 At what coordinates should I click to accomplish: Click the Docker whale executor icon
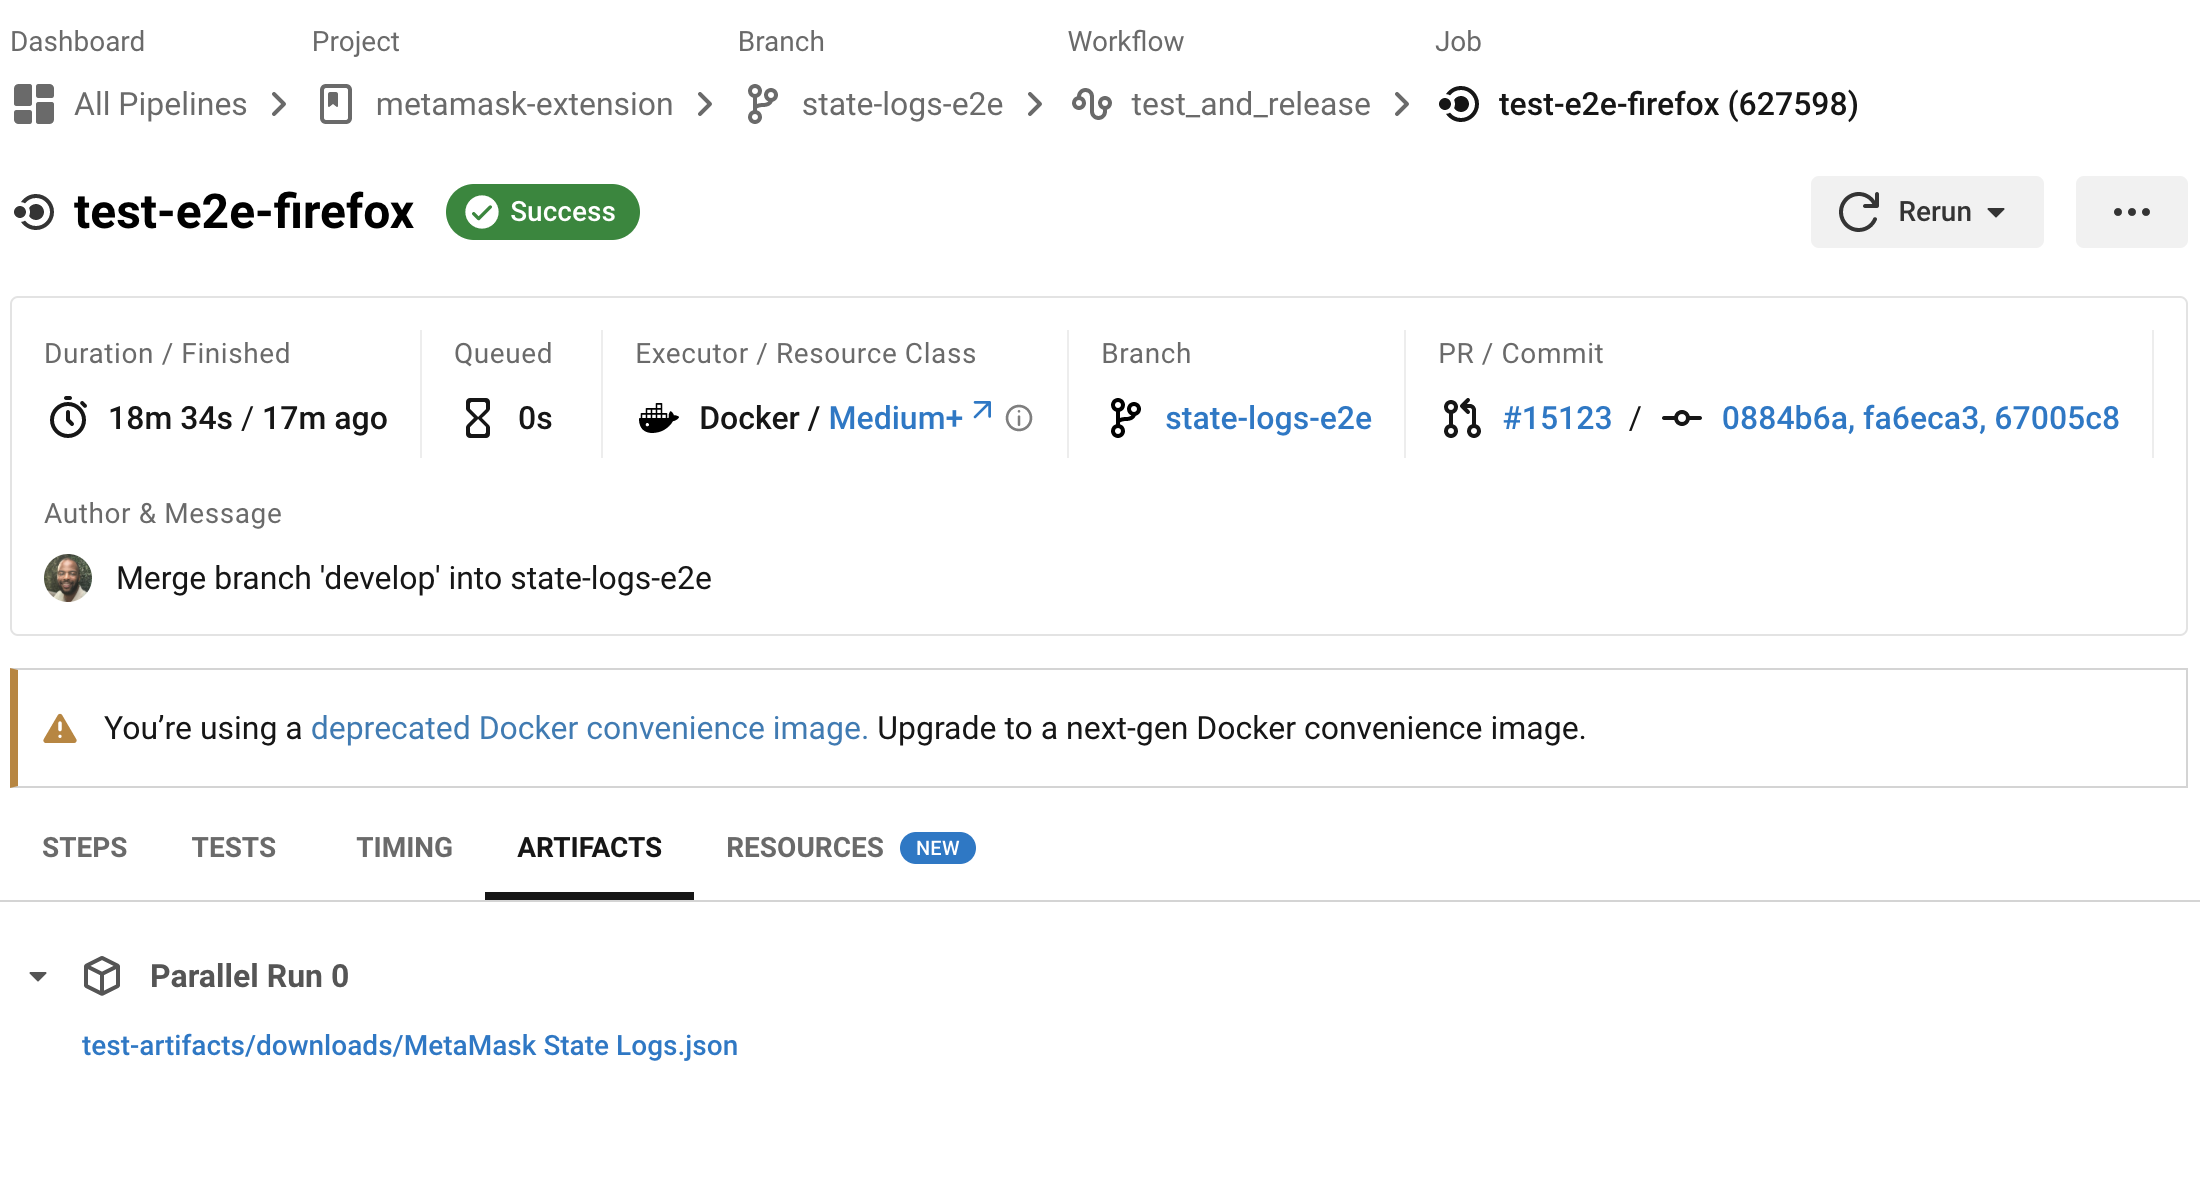pyautogui.click(x=658, y=418)
